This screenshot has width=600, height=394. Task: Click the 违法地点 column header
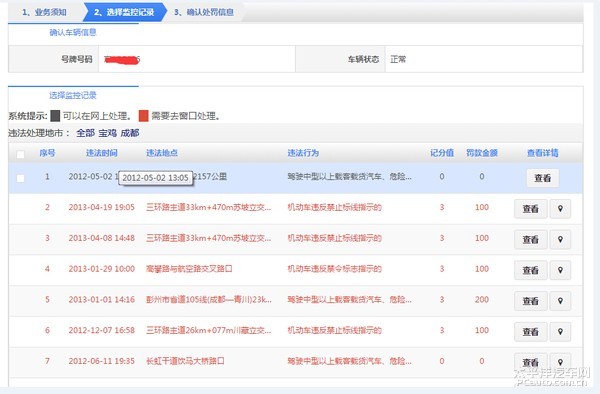(162, 153)
